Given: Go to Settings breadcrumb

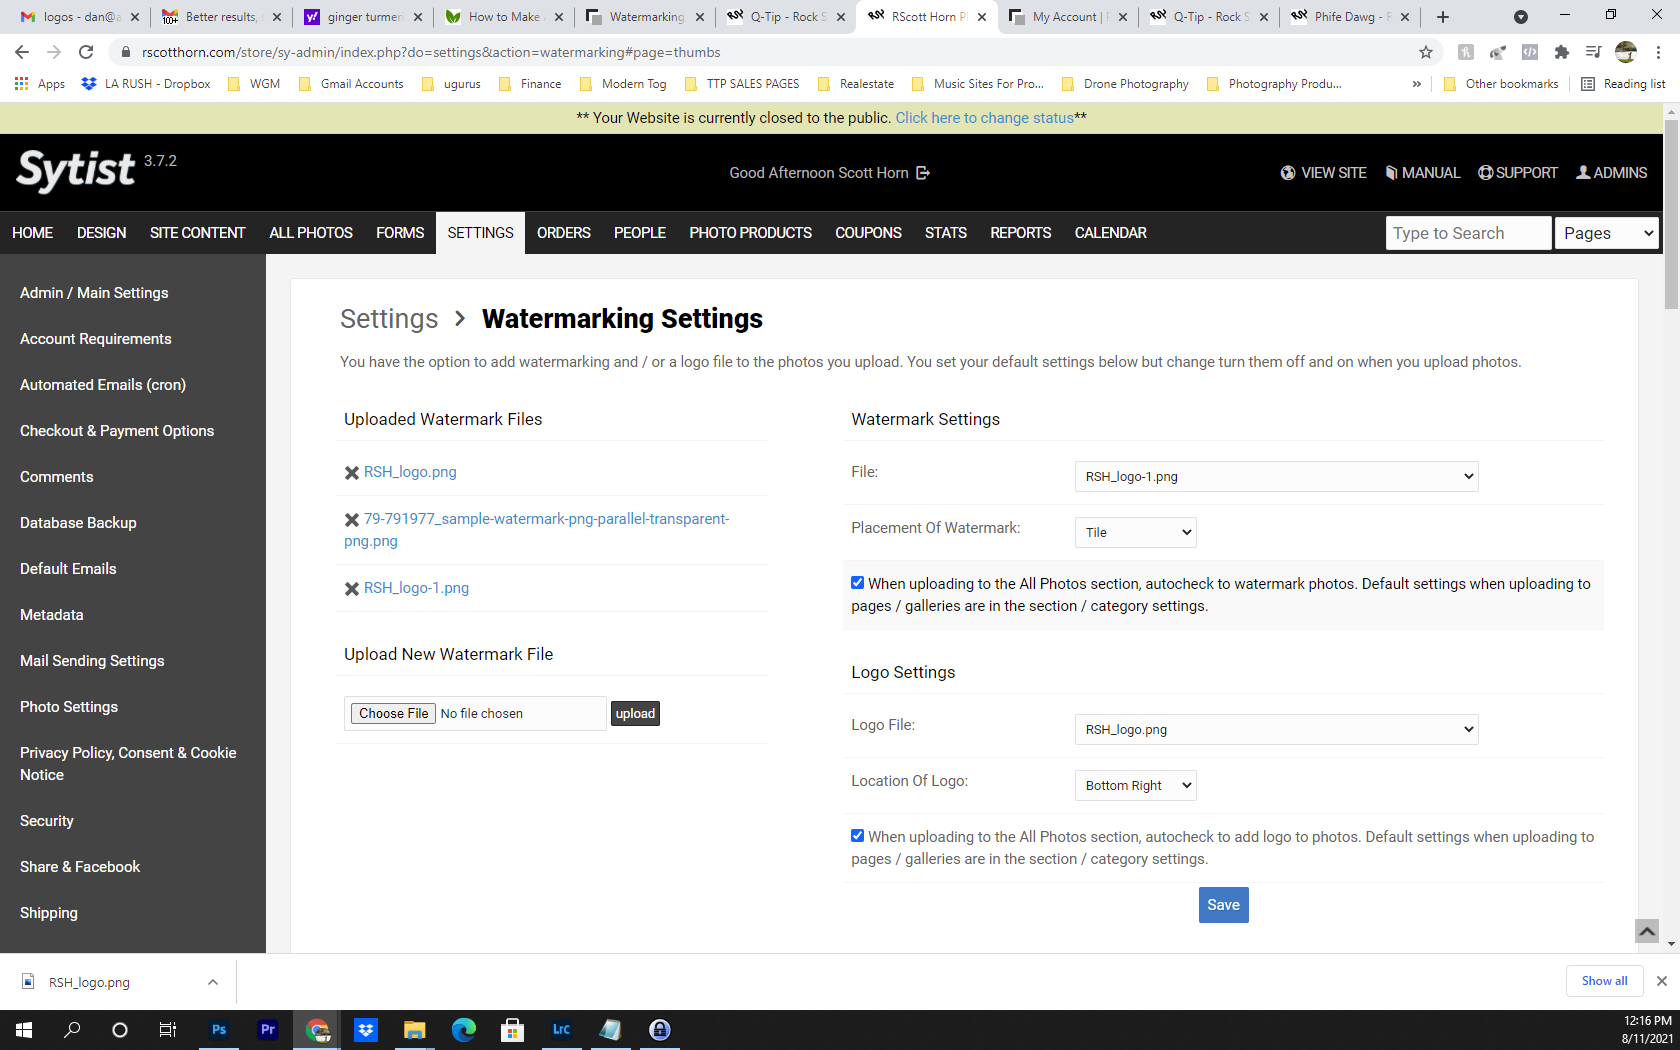Looking at the screenshot, I should [389, 319].
